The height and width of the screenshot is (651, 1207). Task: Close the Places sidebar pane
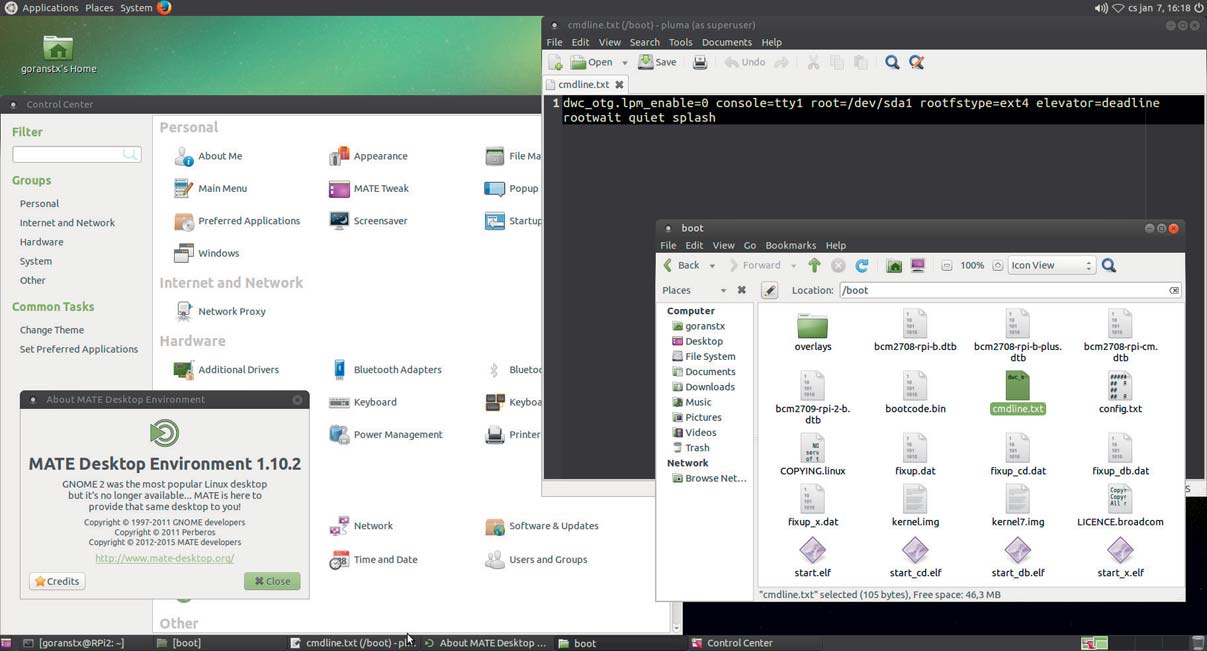click(741, 290)
